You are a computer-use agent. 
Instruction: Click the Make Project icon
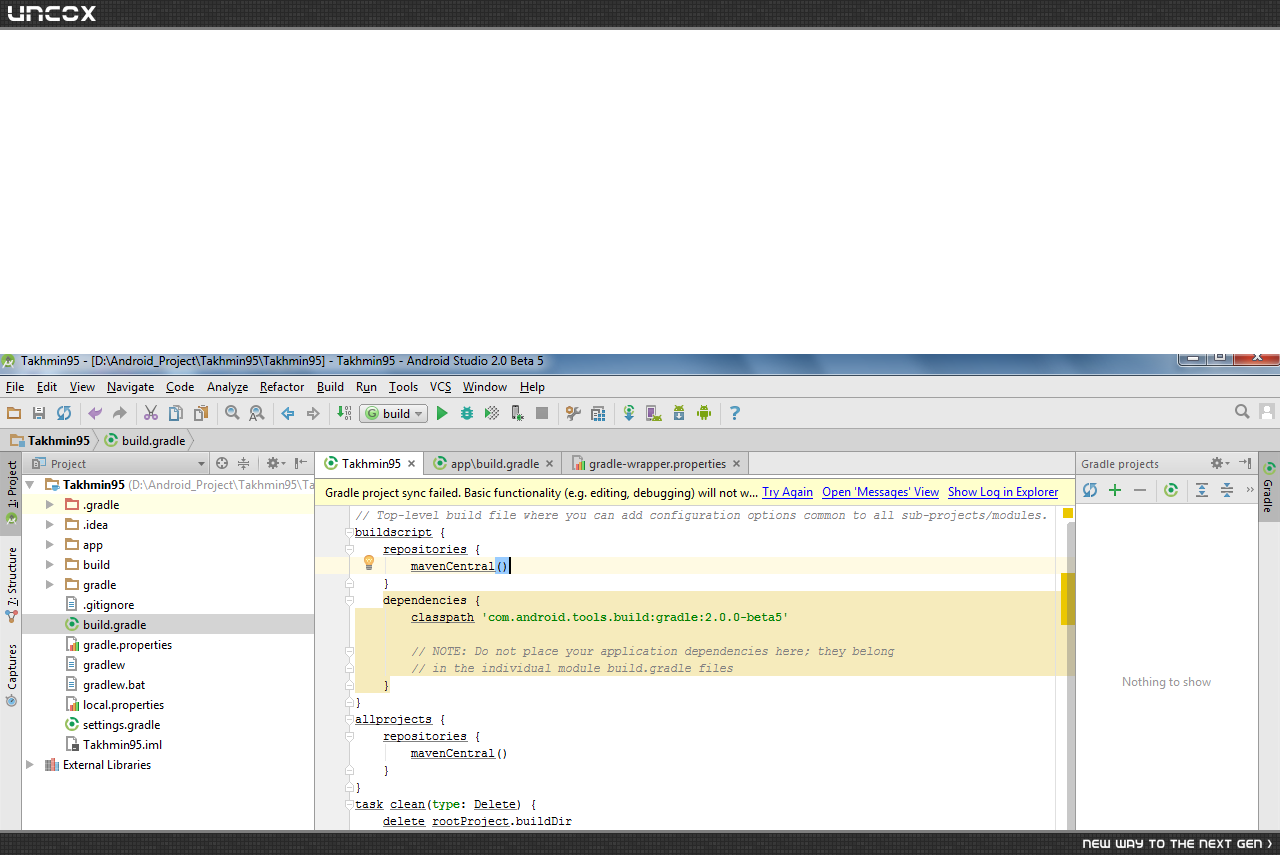[x=344, y=413]
